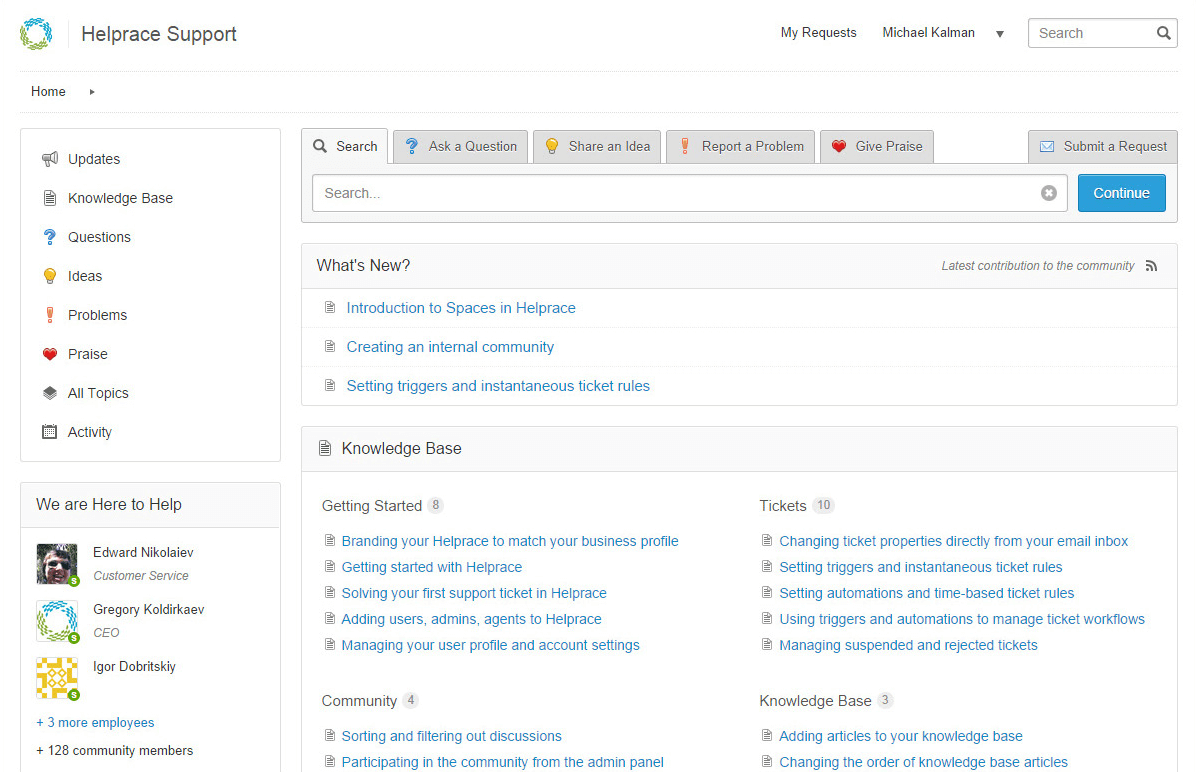Screen dimensions: 1197x772
Task: Click the page icon beside Getting started with Helprace
Action: point(330,567)
